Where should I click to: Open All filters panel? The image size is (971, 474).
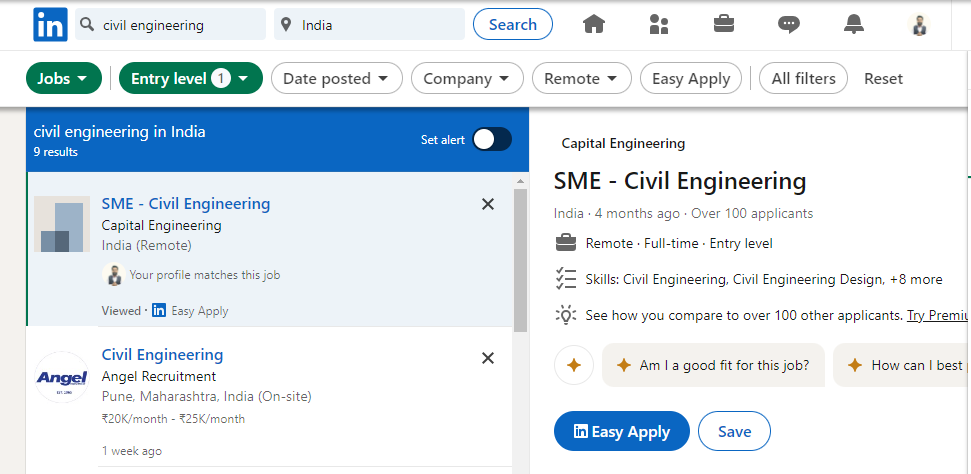point(803,79)
